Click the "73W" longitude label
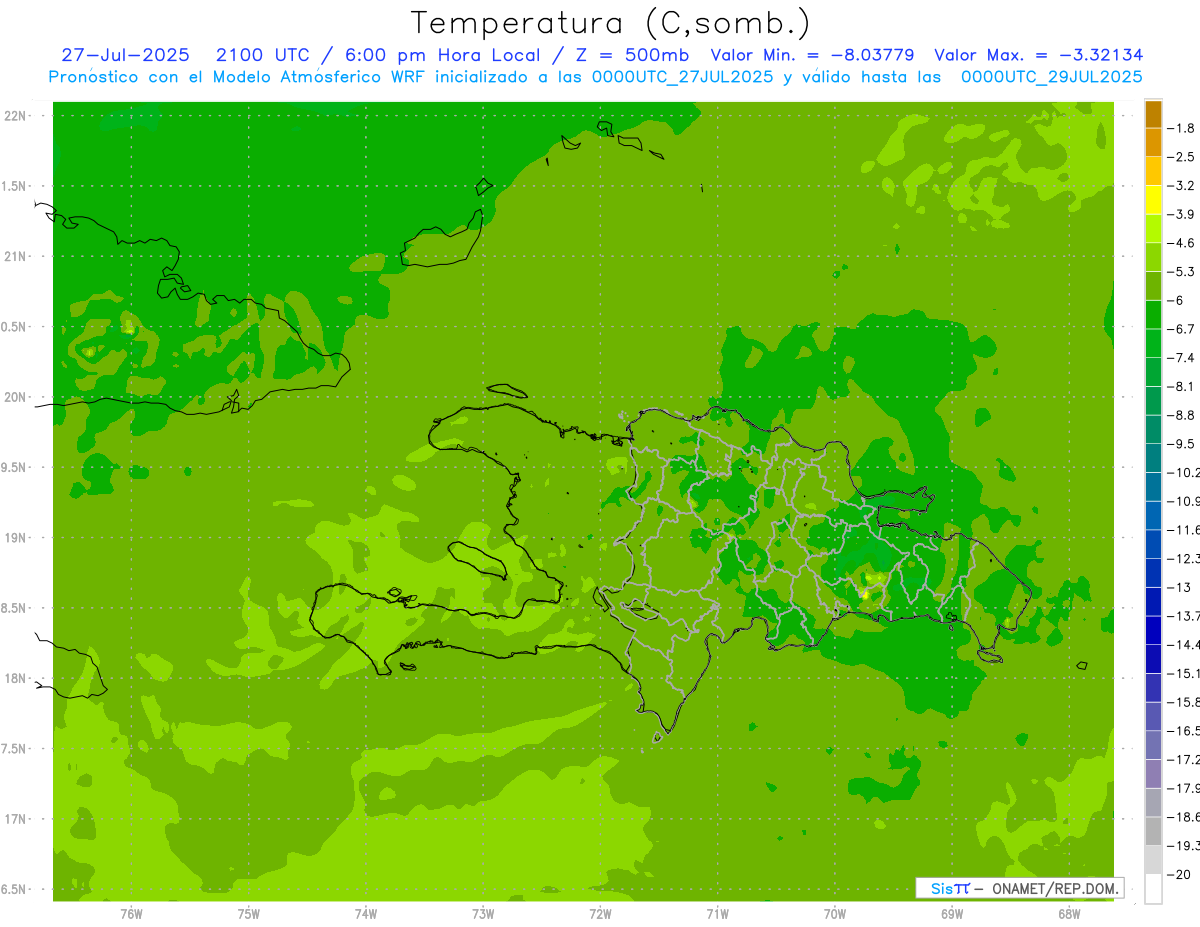1200x927 pixels. [x=483, y=913]
